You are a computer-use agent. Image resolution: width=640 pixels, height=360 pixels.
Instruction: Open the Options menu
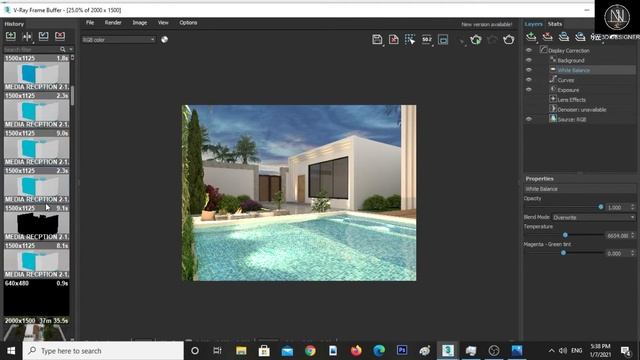pos(188,23)
